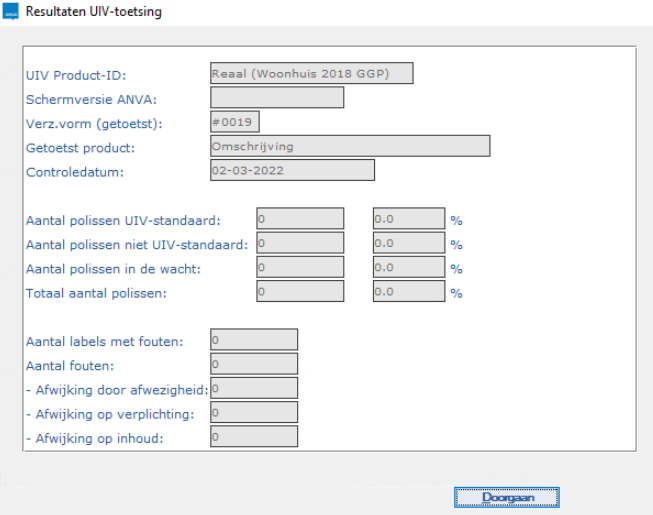653x515 pixels.
Task: Click the Doorgaan button
Action: tap(506, 498)
